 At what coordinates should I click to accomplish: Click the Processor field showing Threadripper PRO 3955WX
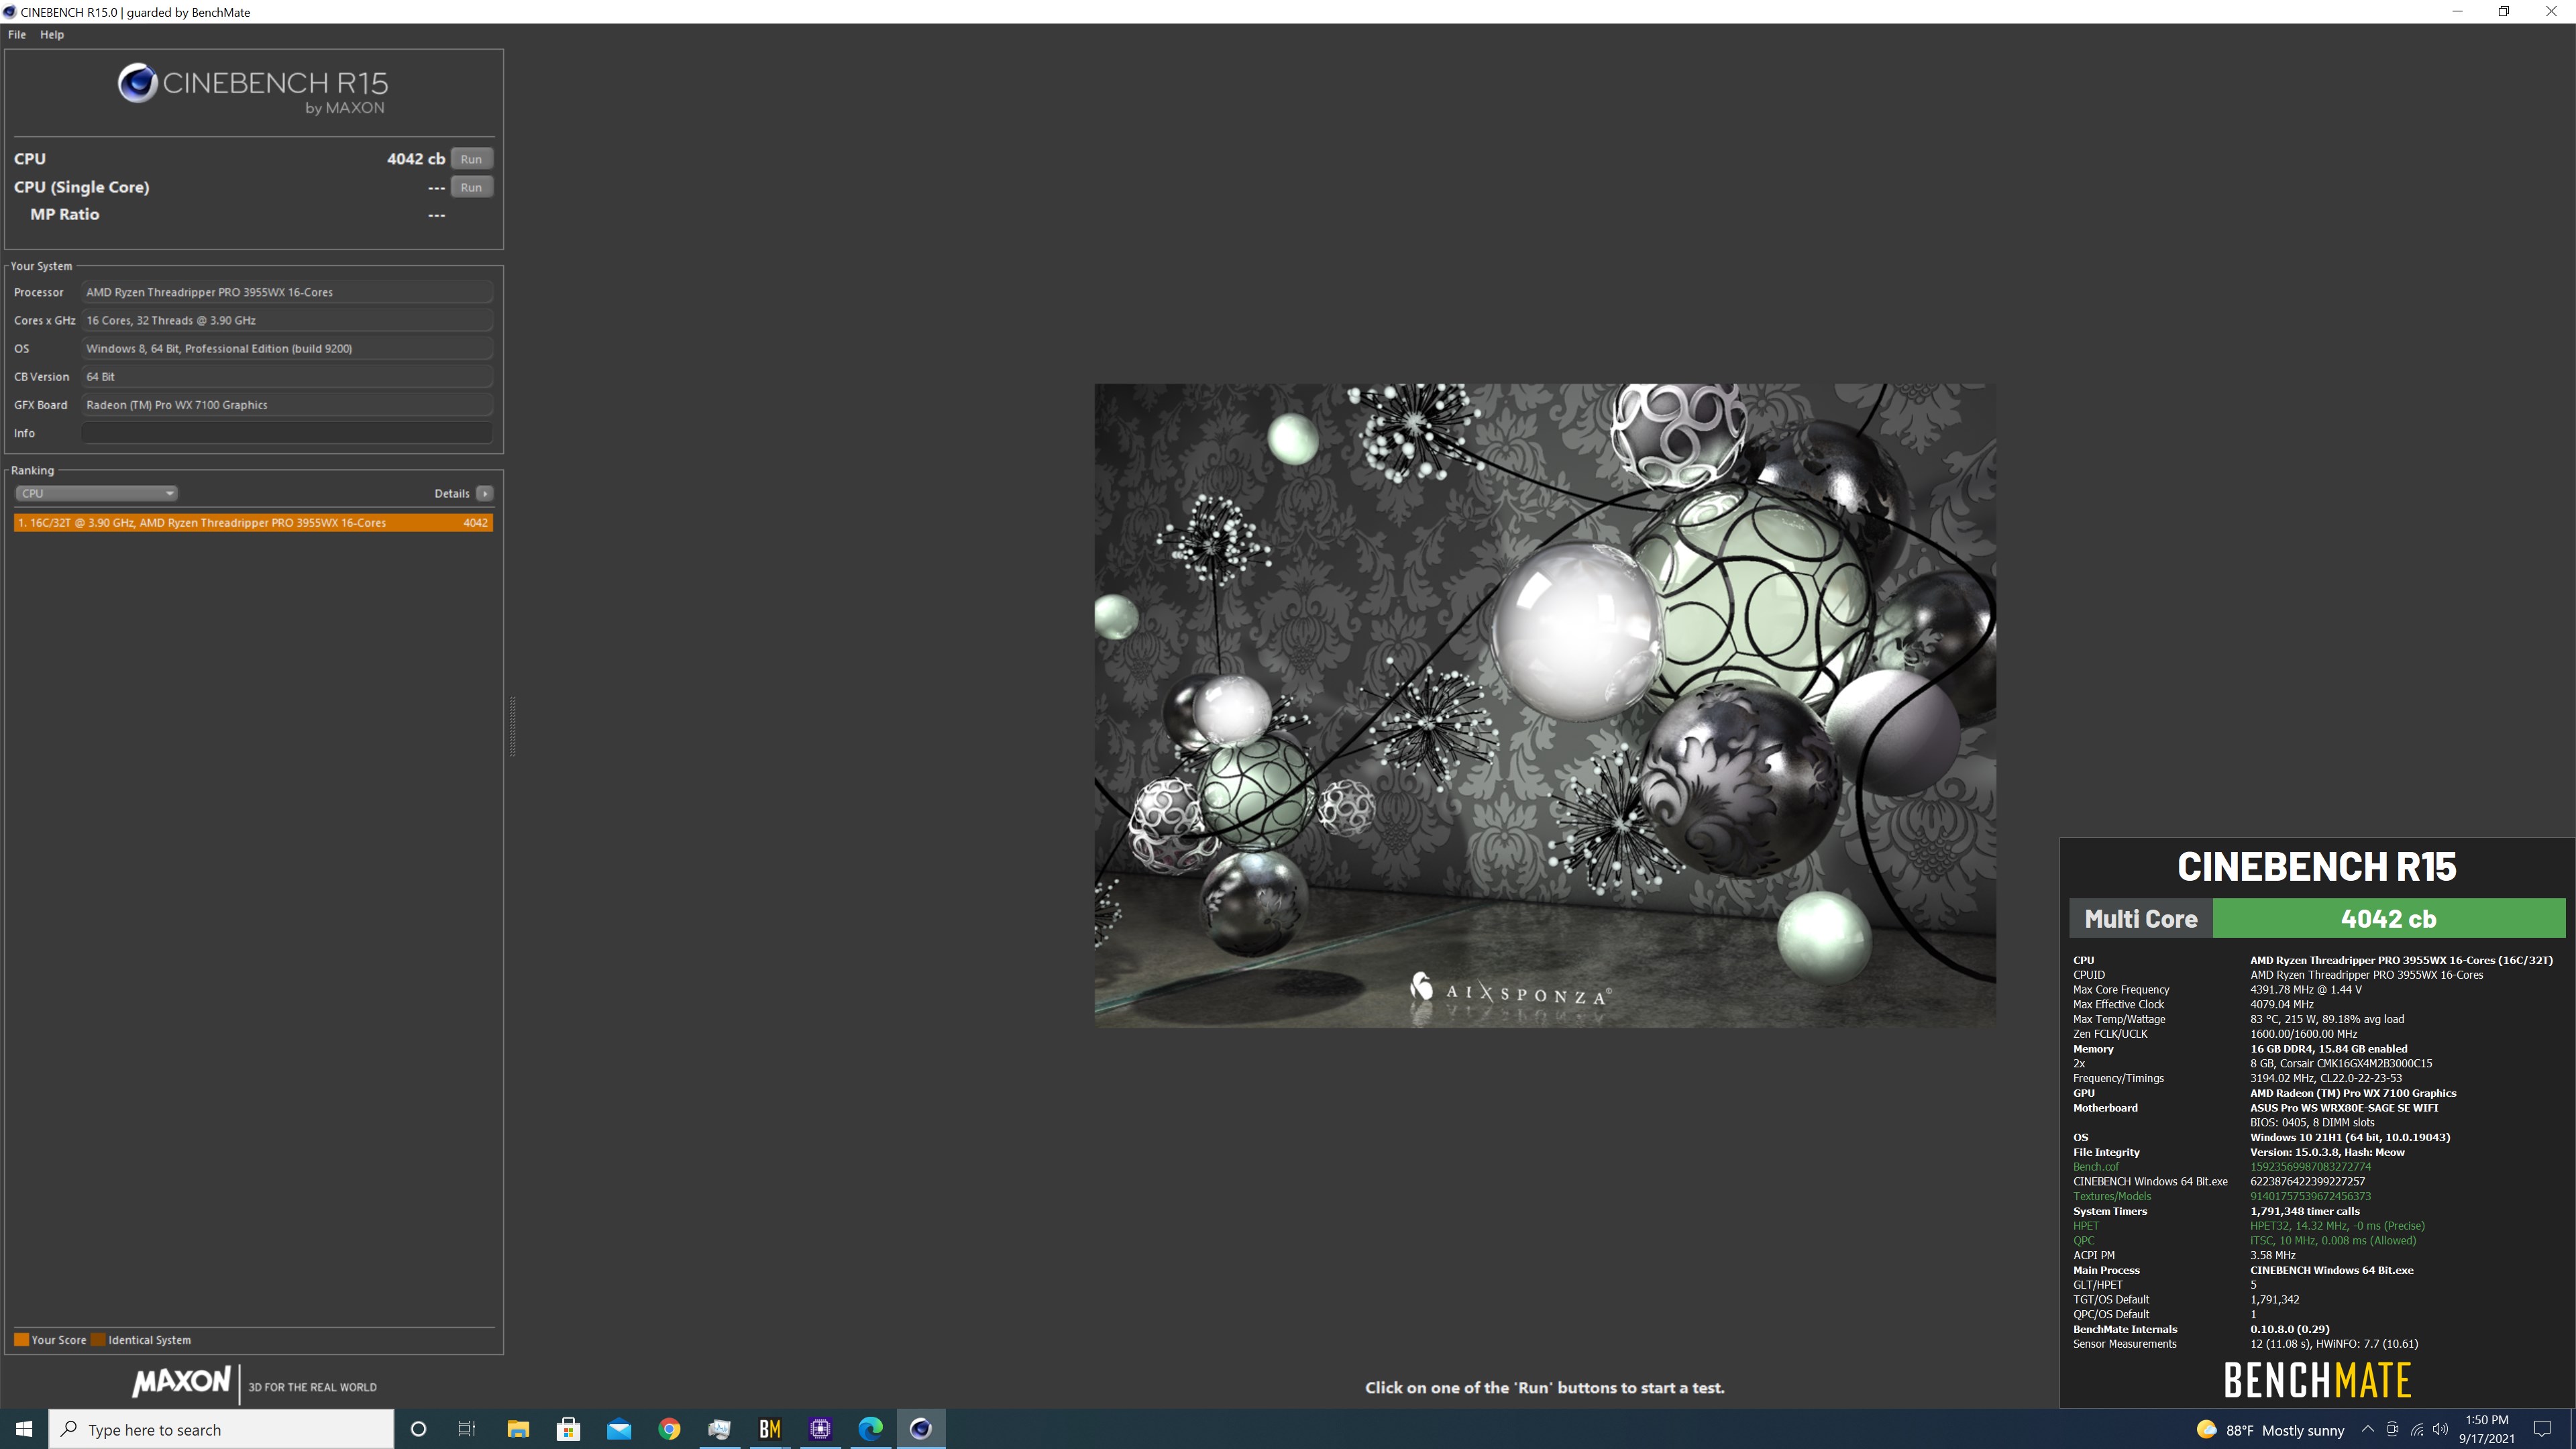point(287,292)
